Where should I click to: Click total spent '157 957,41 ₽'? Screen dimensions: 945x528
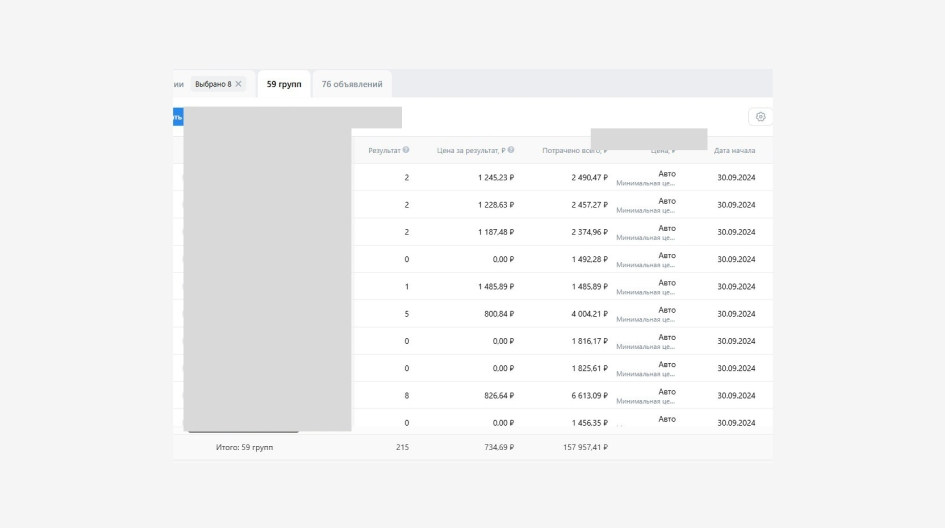[585, 447]
